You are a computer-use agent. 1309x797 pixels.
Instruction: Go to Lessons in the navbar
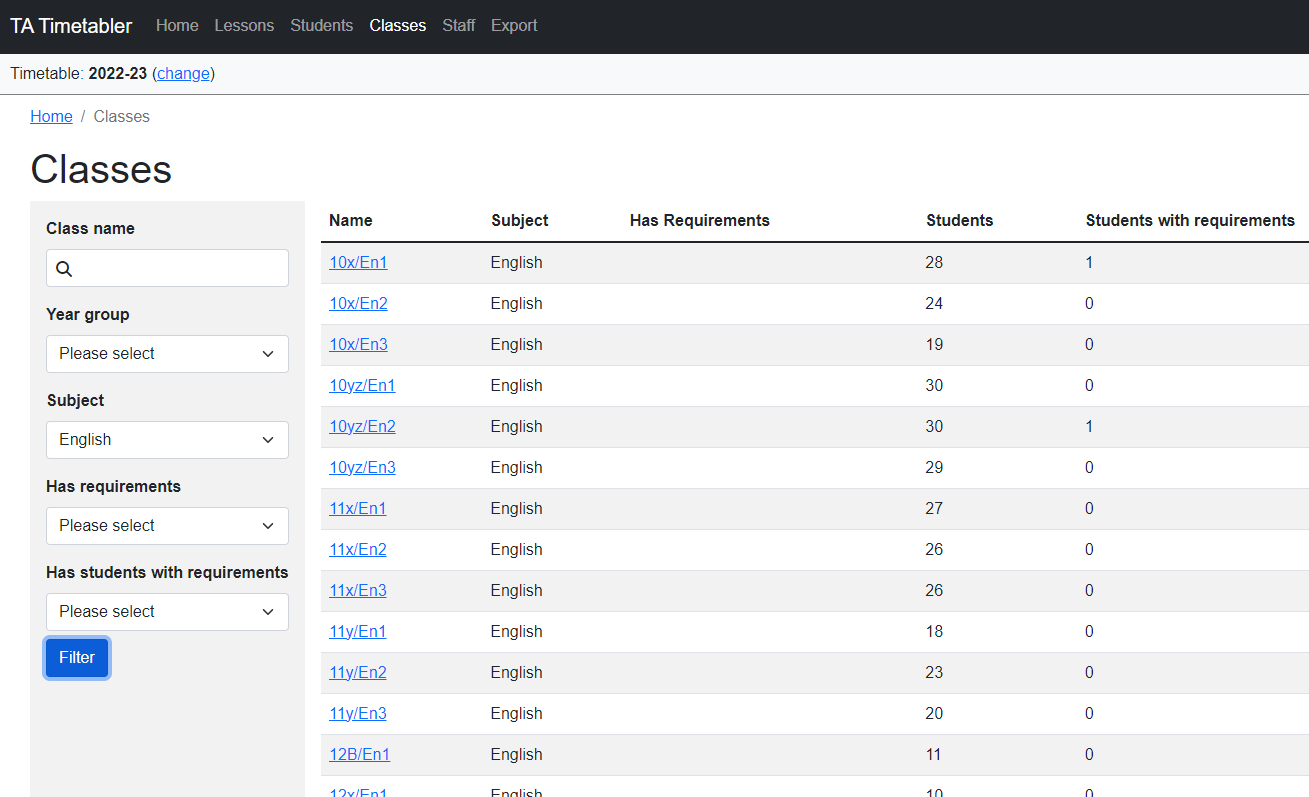[x=244, y=26]
